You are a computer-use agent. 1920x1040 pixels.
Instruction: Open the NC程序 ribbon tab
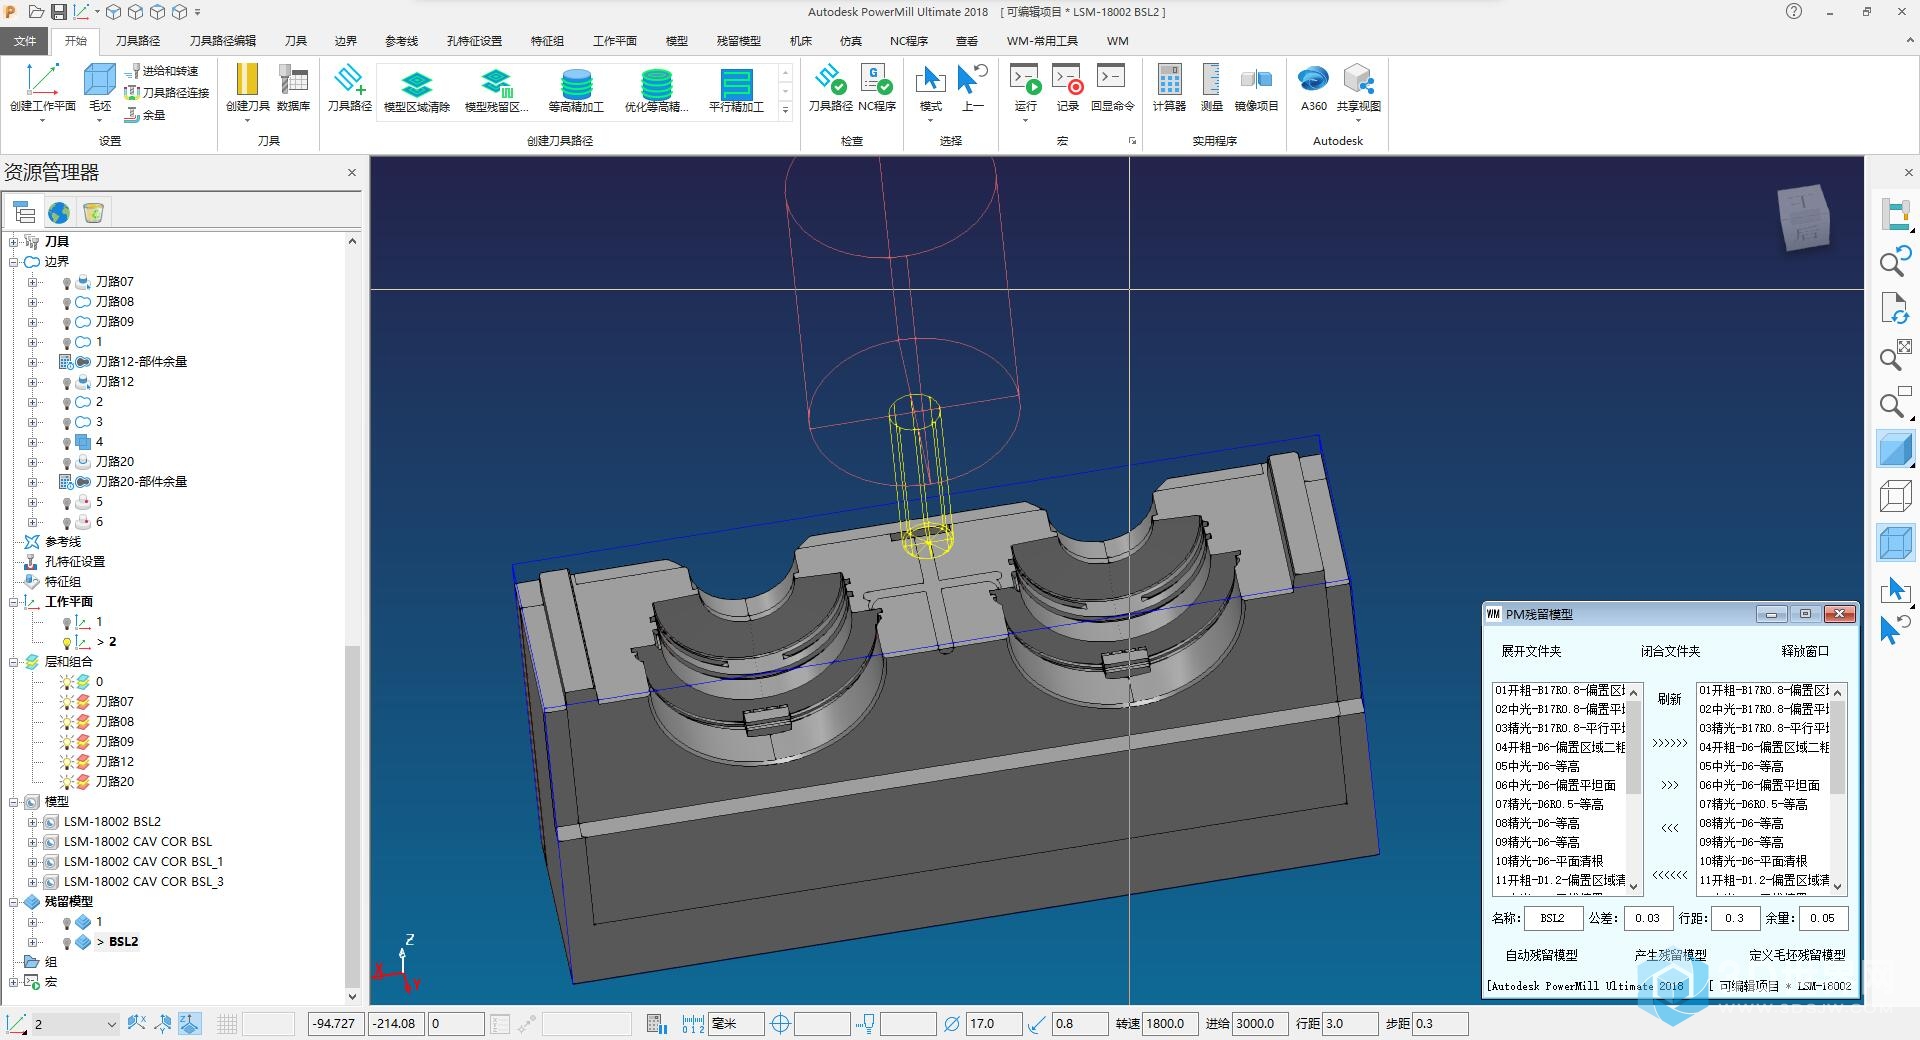[908, 41]
